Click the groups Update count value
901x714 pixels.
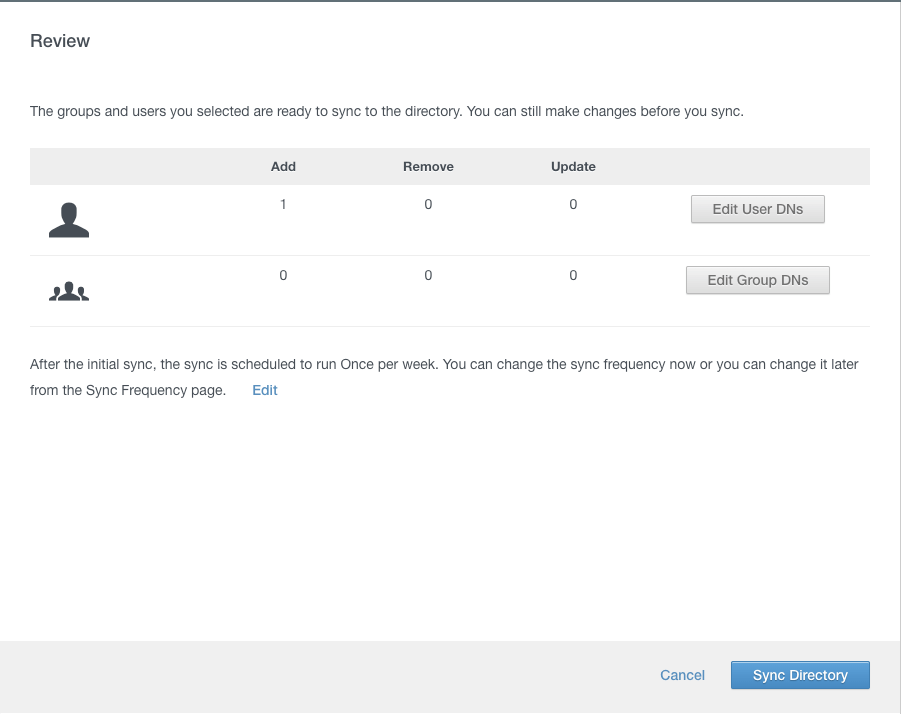(x=573, y=275)
